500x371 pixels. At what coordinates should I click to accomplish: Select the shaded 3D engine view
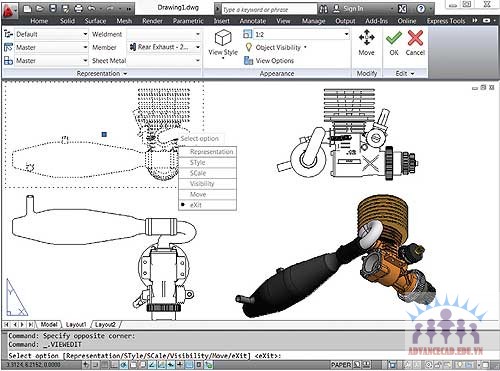335,257
